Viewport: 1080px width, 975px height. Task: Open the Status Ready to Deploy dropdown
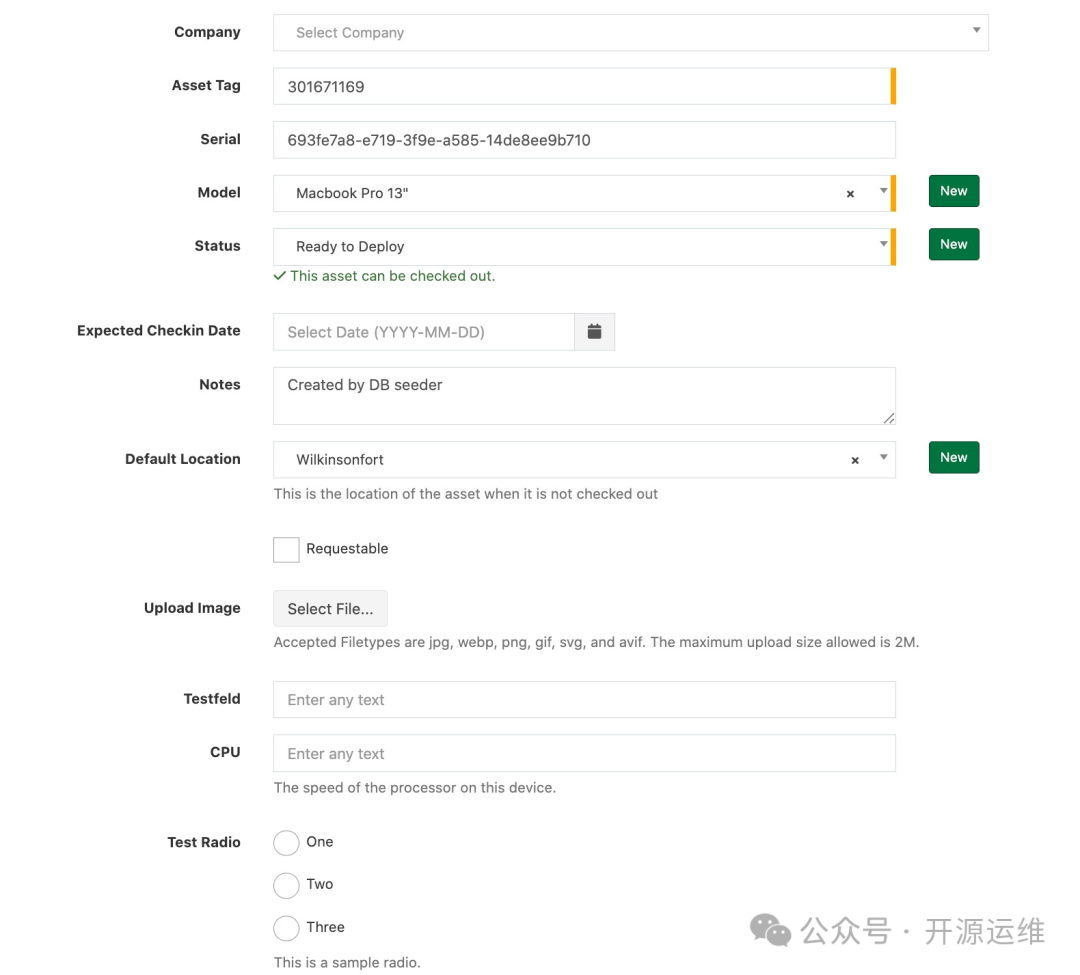point(582,247)
